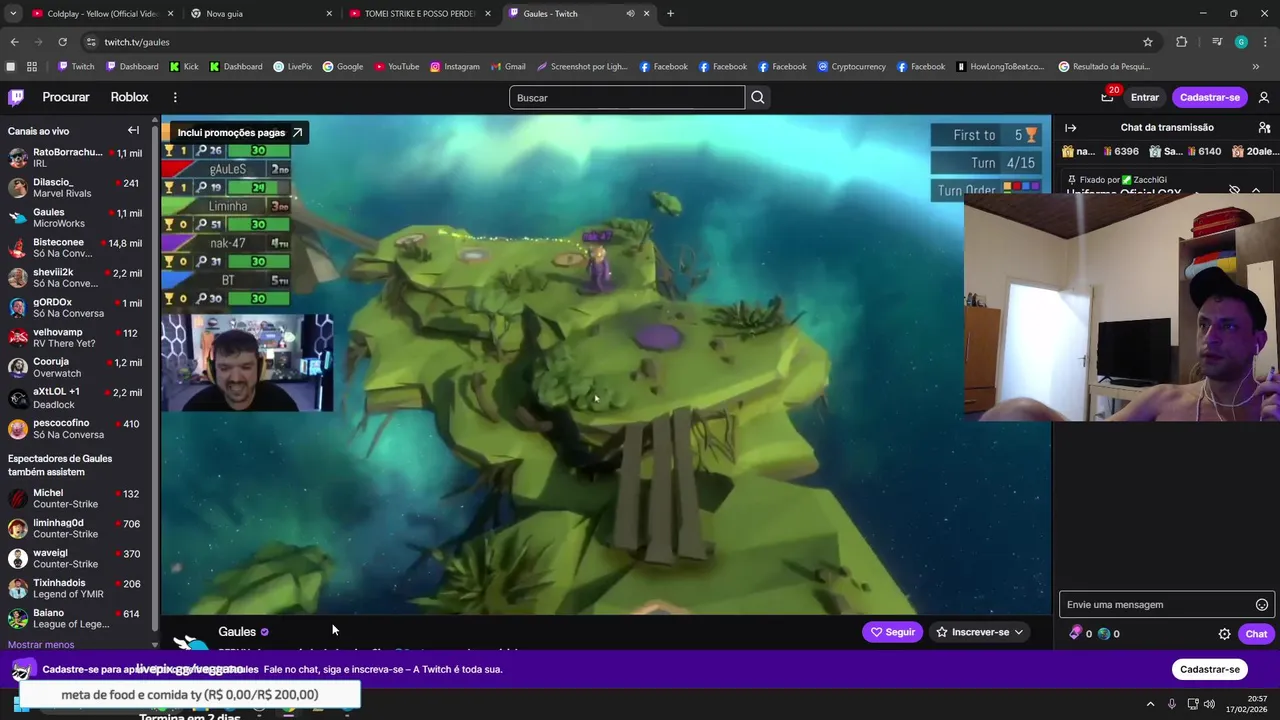
Task: Open the LivePix bookmark
Action: (x=292, y=67)
